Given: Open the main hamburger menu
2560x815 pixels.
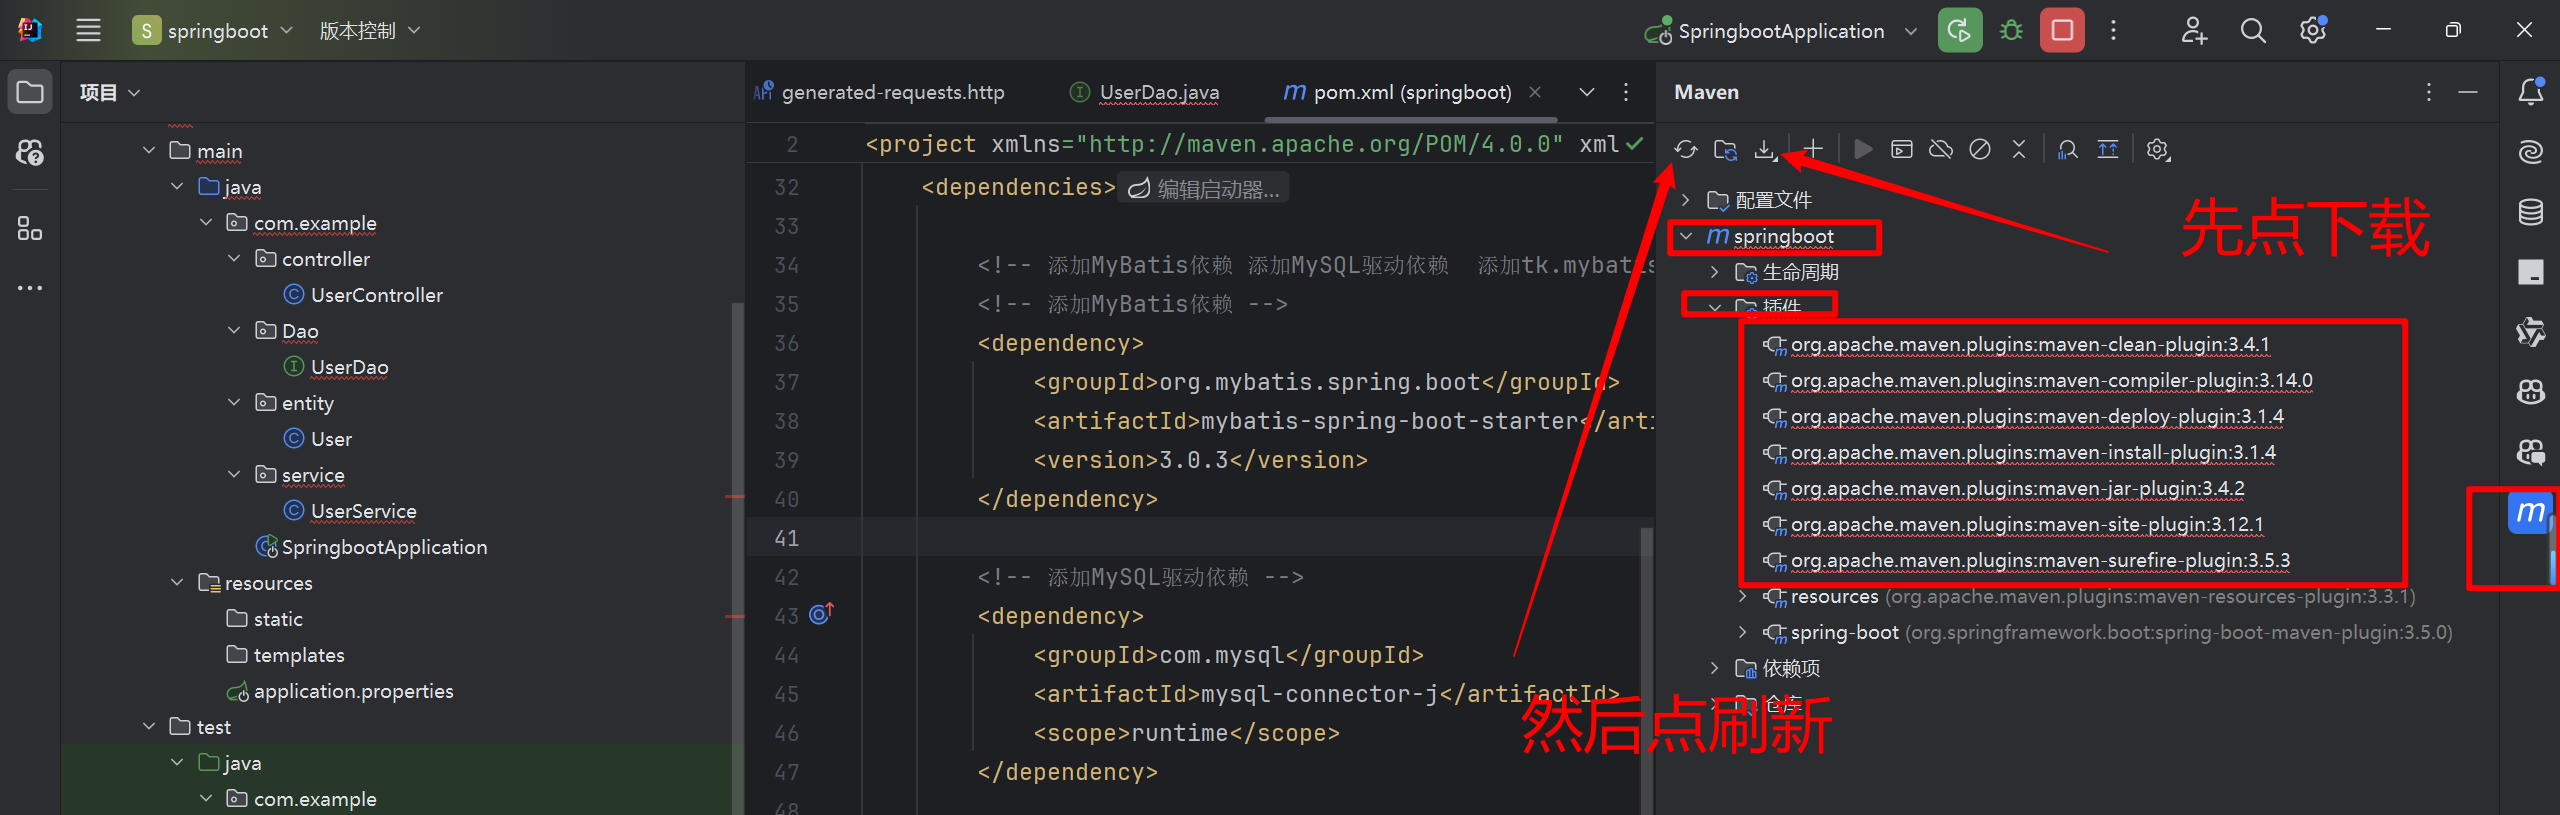Looking at the screenshot, I should 89,30.
